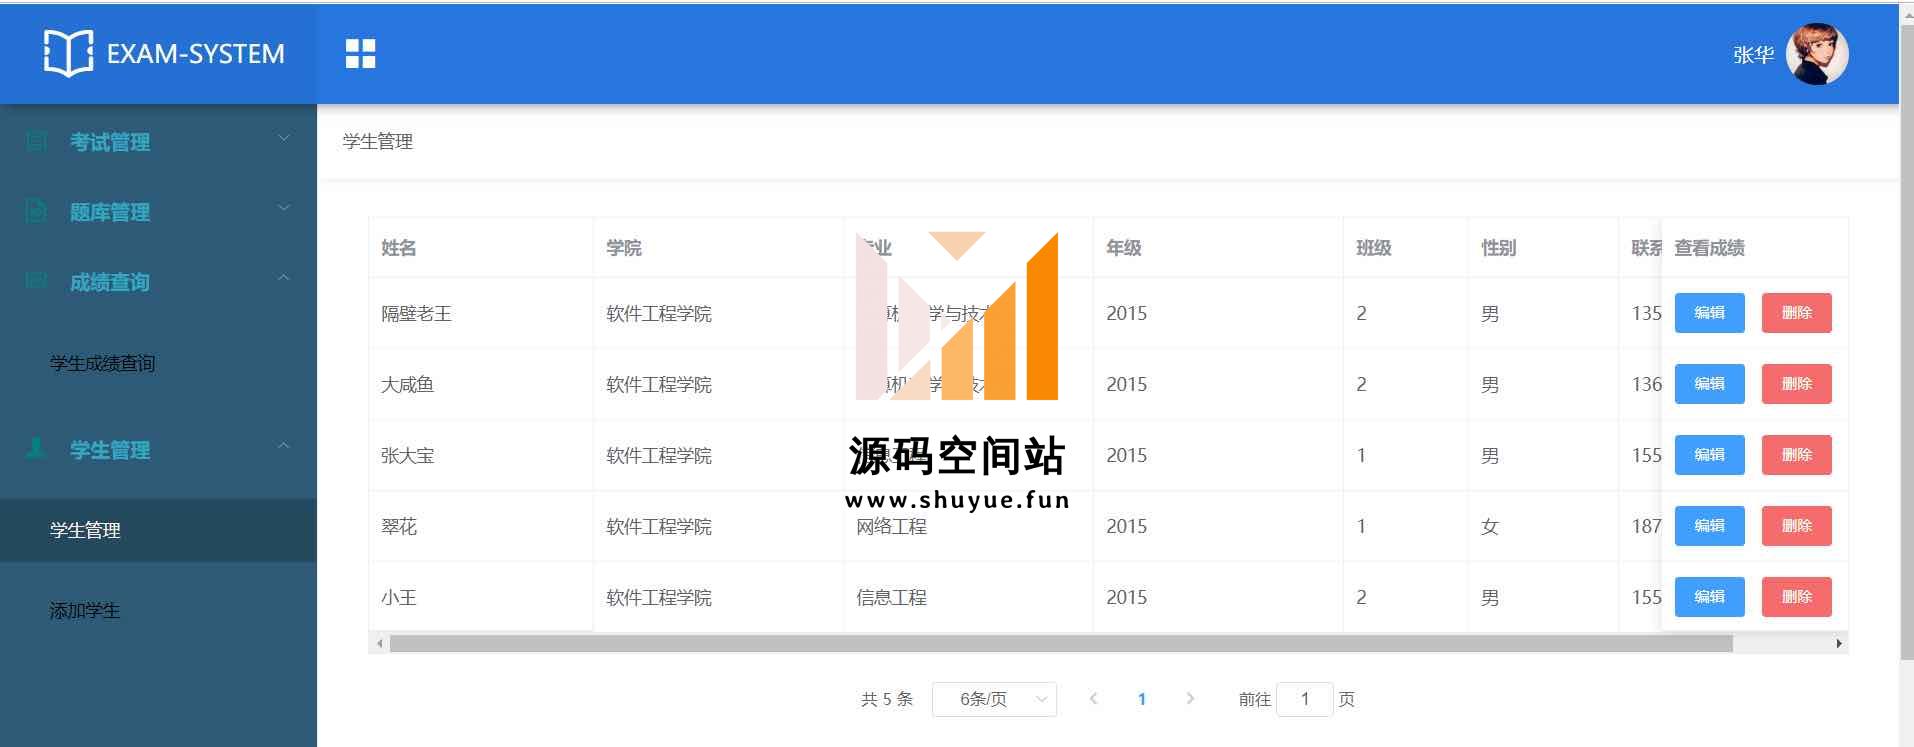Click the 成绩查询 menu icon
This screenshot has height=747, width=1914.
pos(37,281)
